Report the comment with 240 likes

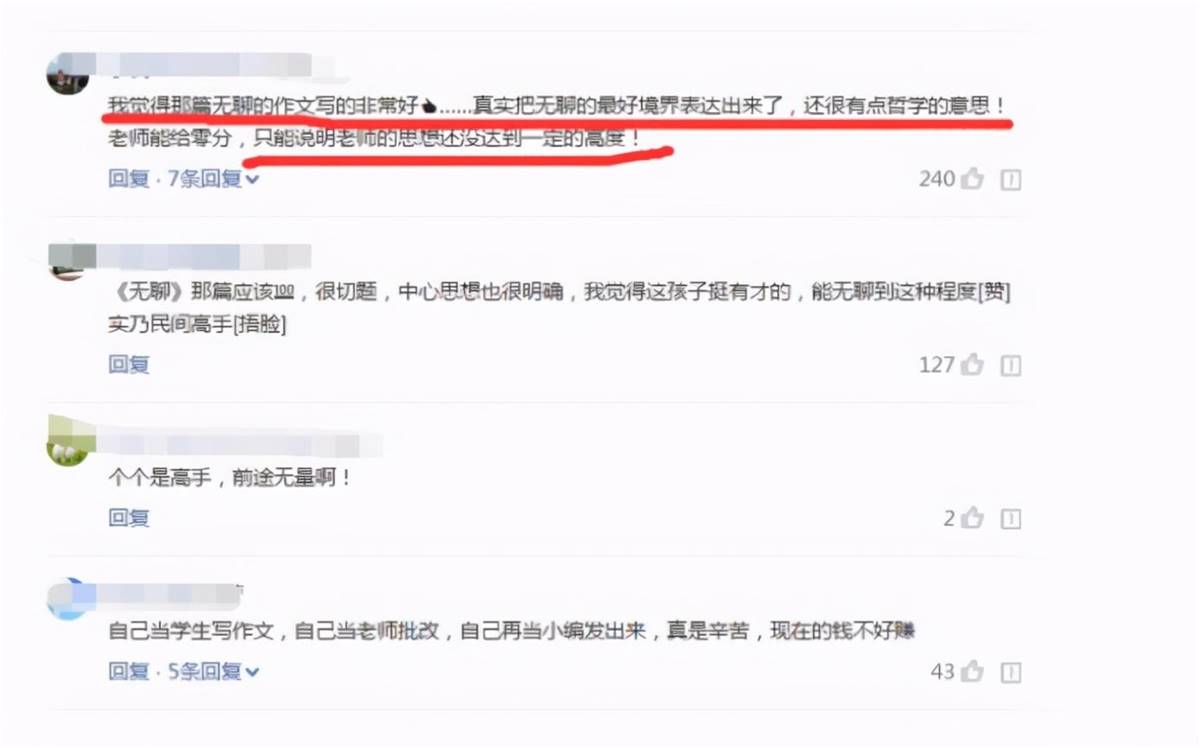(1011, 180)
